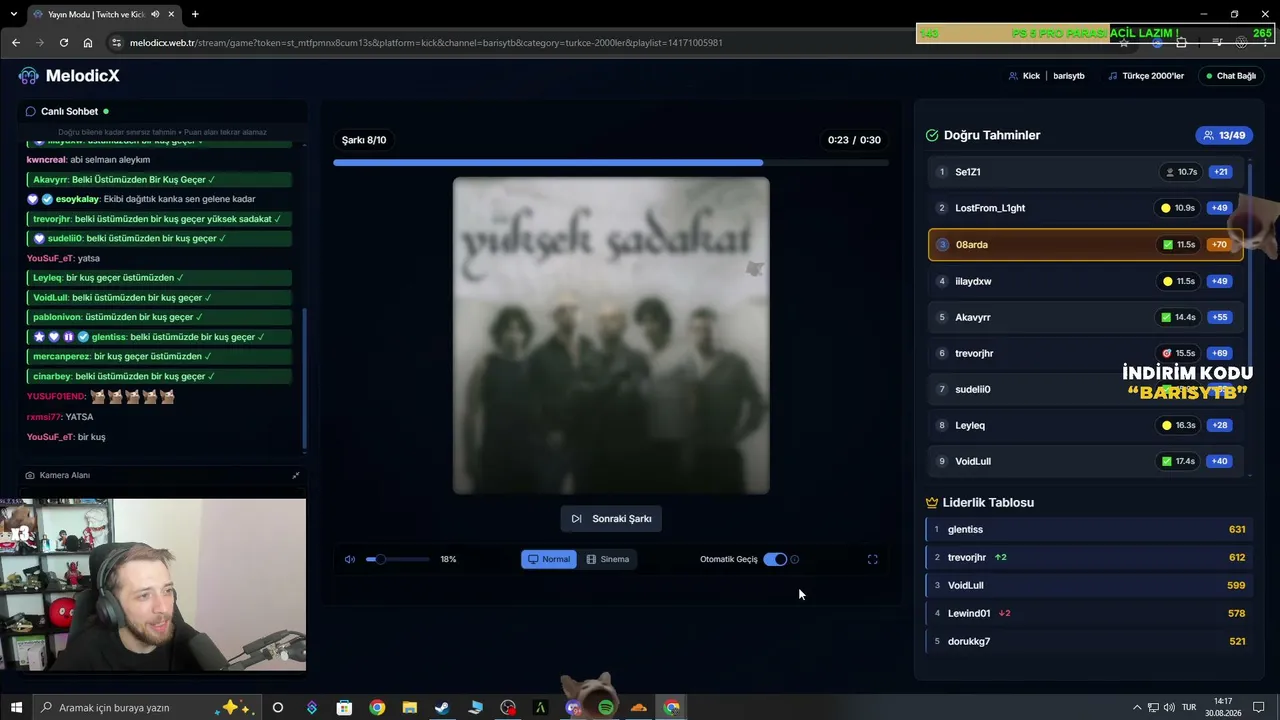Click rxmsi77's YATSA chat message
Image resolution: width=1280 pixels, height=720 pixels.
160,417
